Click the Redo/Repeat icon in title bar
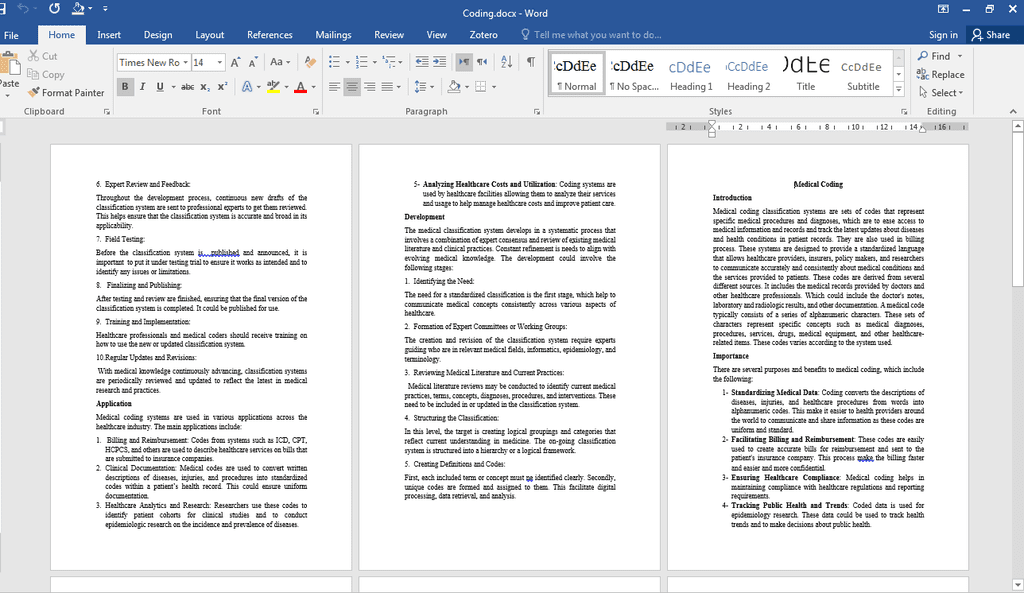The height and width of the screenshot is (593, 1024). click(x=54, y=8)
